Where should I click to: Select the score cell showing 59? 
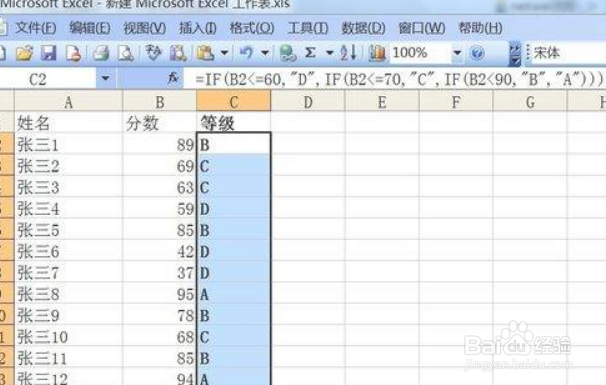160,209
